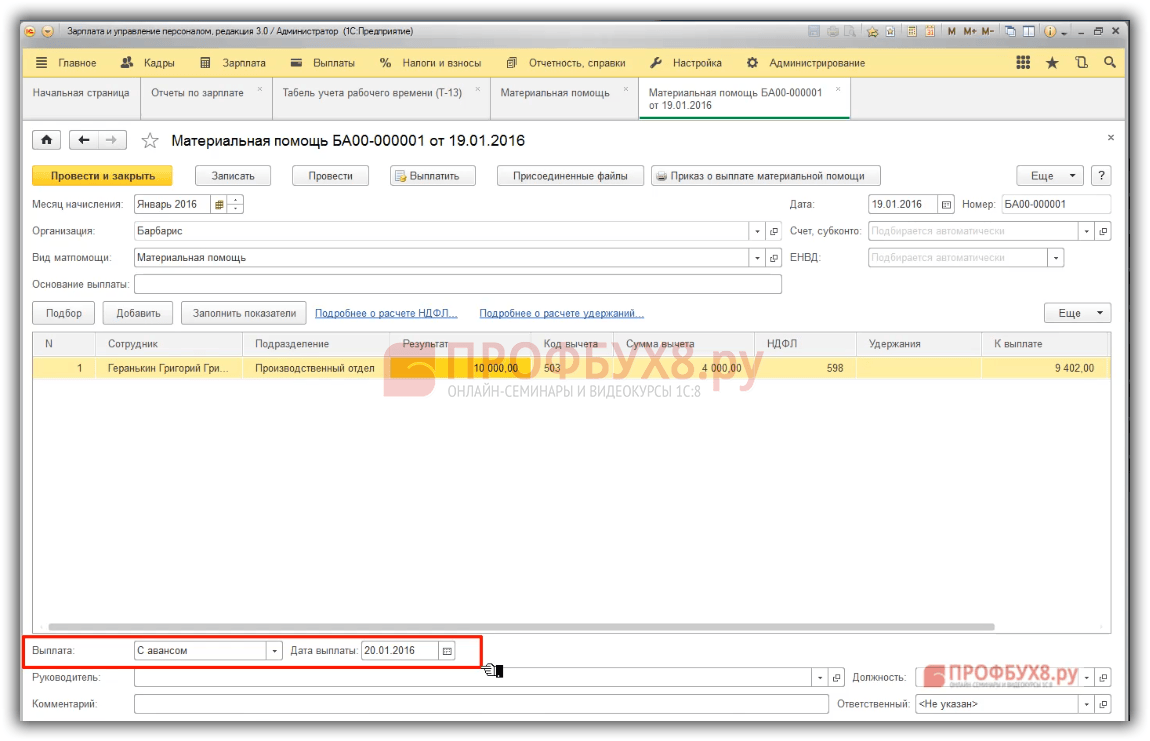Click the Основание выплаты input field
The width and height of the screenshot is (1150, 741).
(458, 284)
